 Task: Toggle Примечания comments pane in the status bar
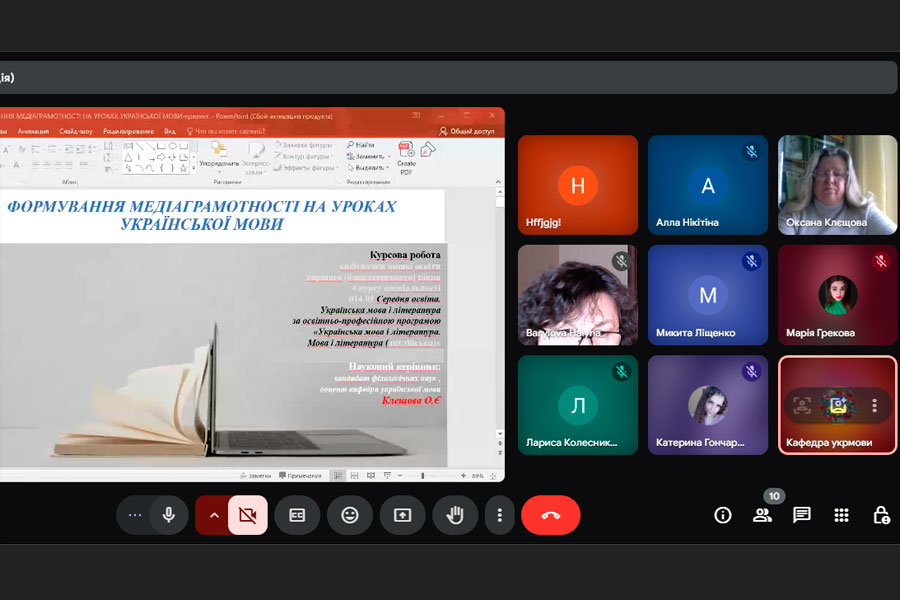(300, 475)
